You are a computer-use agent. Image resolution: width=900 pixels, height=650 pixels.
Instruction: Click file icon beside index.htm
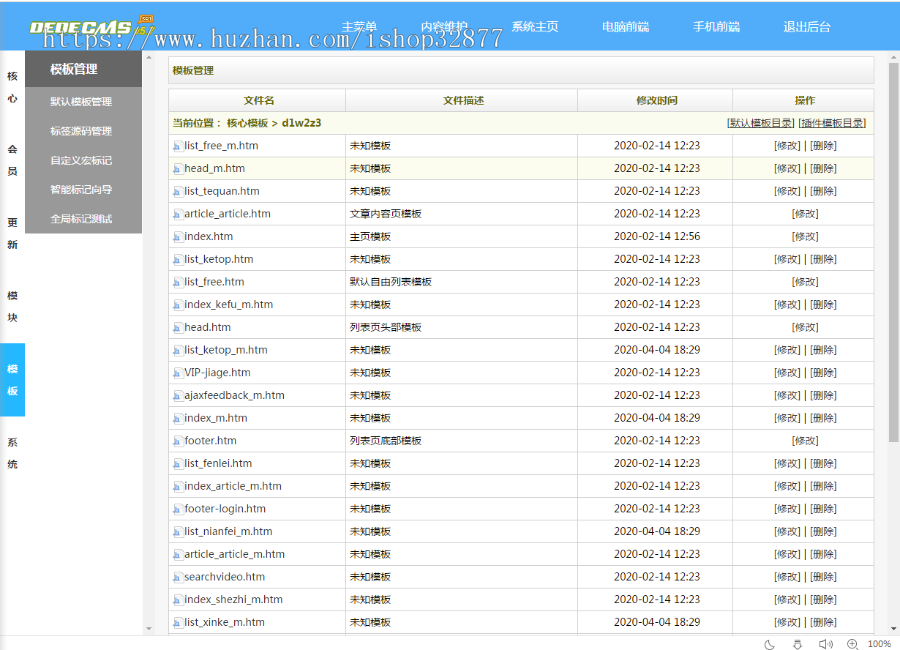[x=177, y=237]
